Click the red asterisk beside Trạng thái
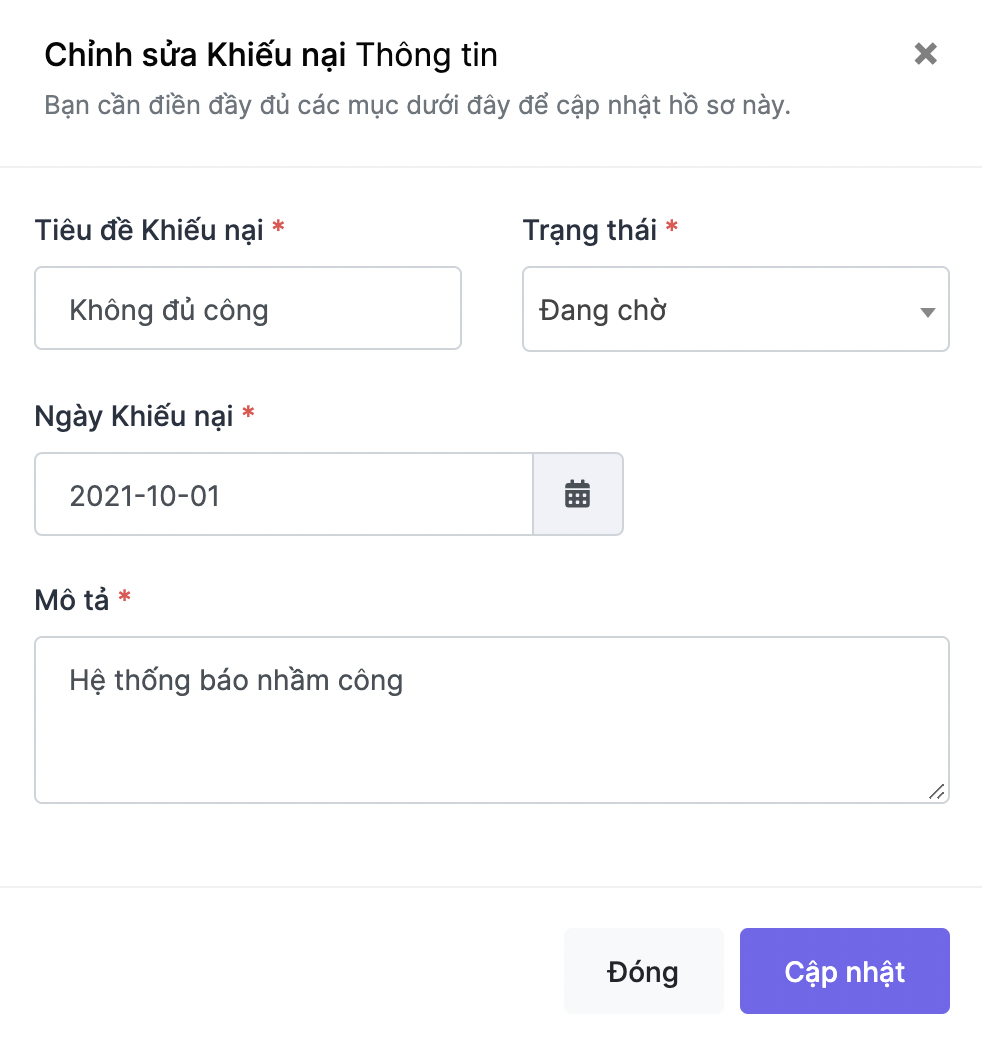The image size is (982, 1044). [672, 227]
